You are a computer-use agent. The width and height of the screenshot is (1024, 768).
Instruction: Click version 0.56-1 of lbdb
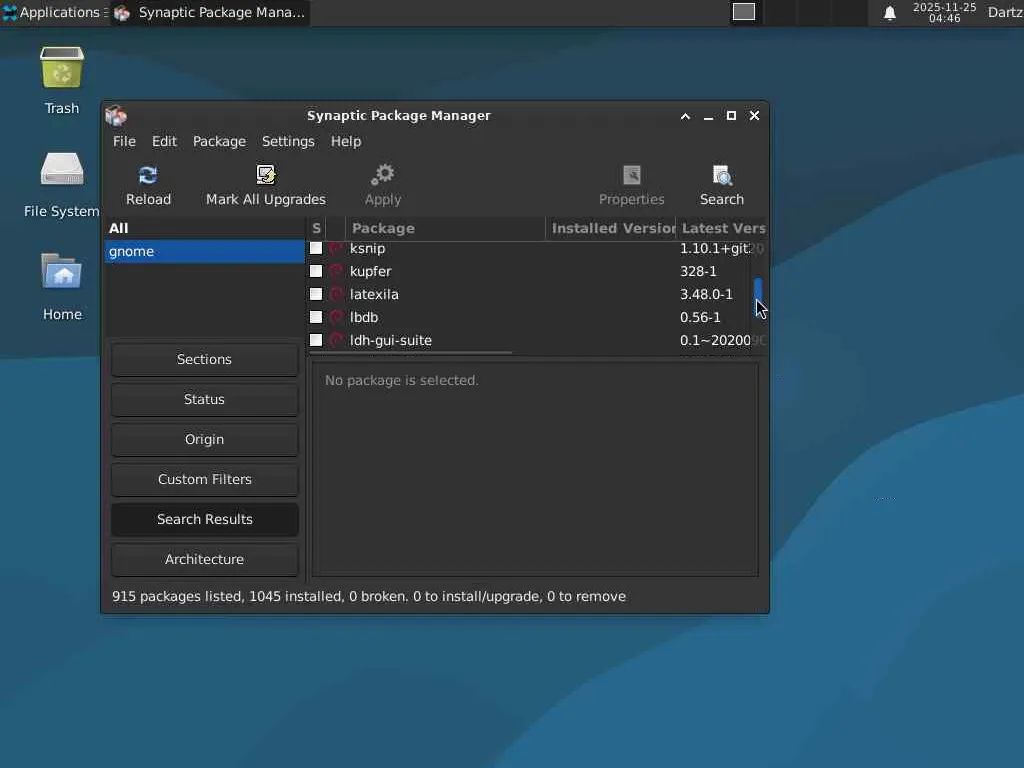[x=700, y=317]
